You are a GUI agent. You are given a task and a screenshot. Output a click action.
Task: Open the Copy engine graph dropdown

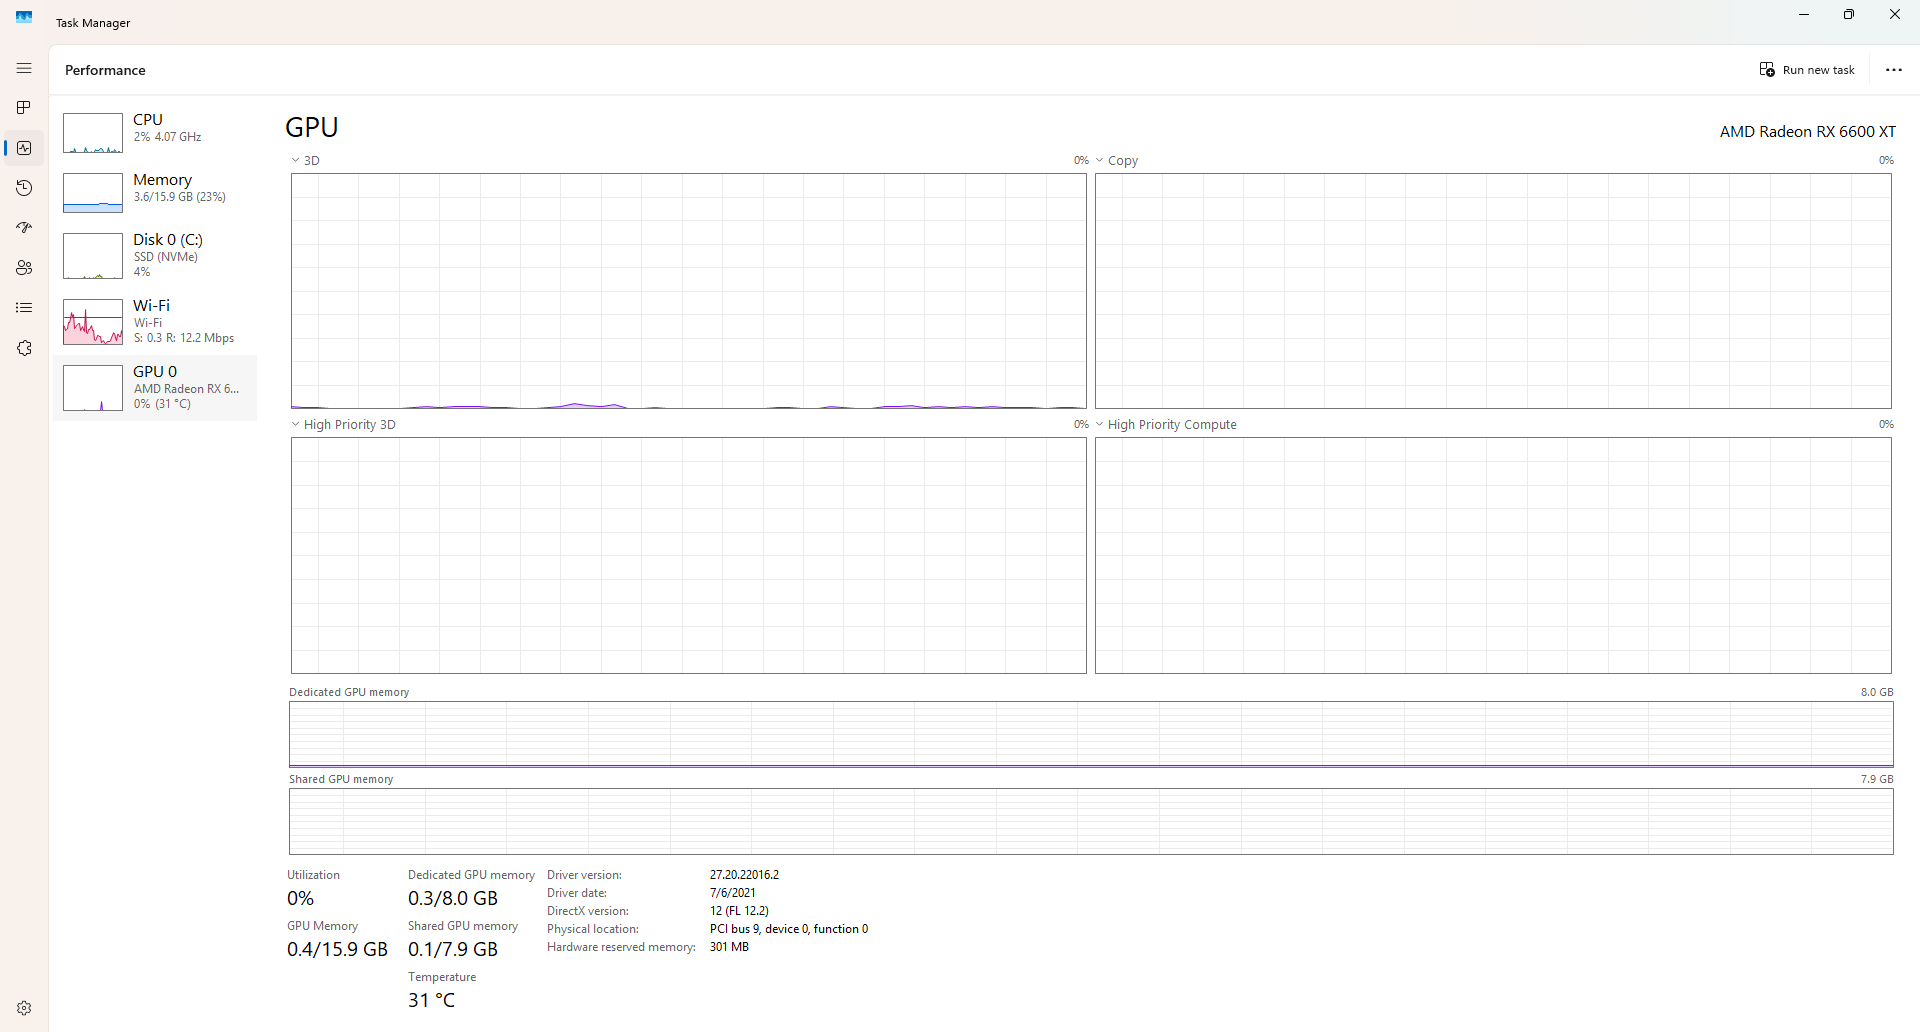click(1117, 160)
